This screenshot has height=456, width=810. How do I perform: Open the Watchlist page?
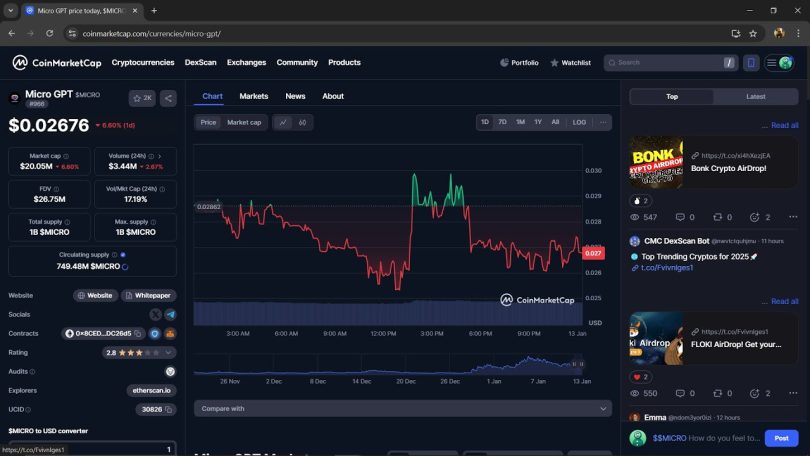(x=570, y=62)
